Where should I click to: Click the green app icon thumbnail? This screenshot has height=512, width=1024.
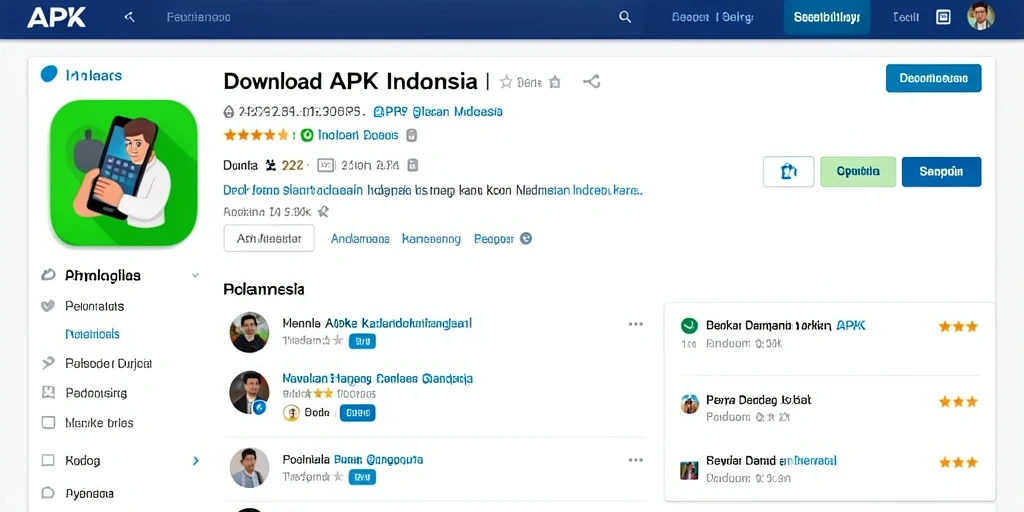(x=123, y=173)
